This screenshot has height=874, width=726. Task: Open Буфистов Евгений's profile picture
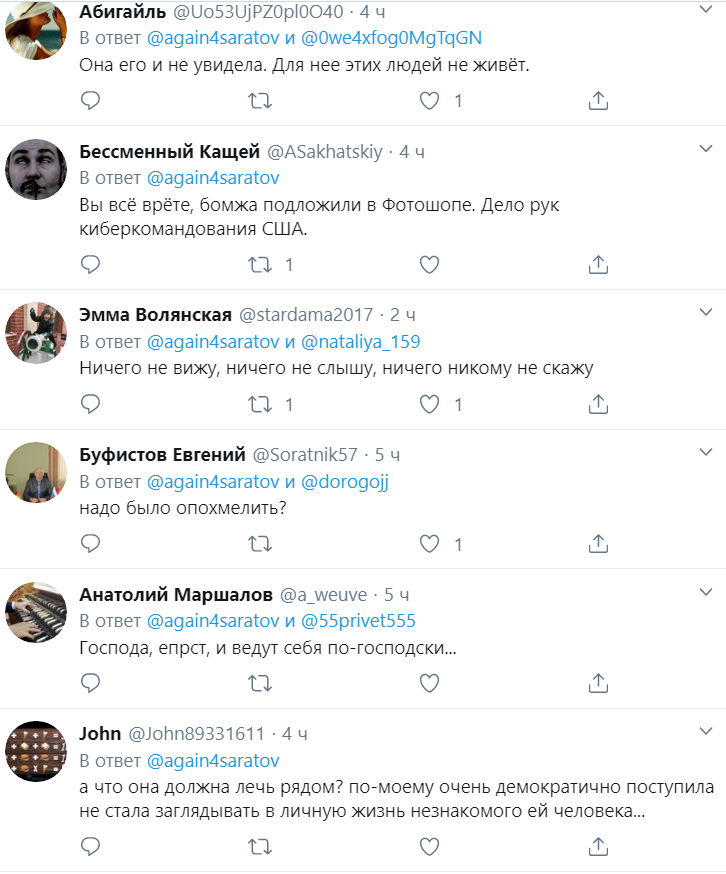[36, 472]
